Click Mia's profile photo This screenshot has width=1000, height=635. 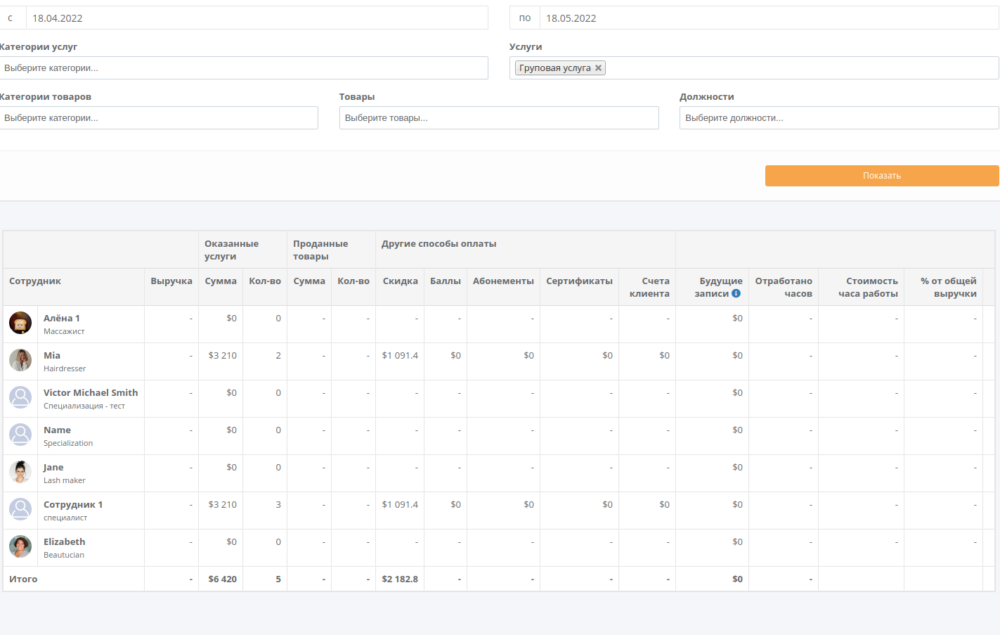[20, 360]
